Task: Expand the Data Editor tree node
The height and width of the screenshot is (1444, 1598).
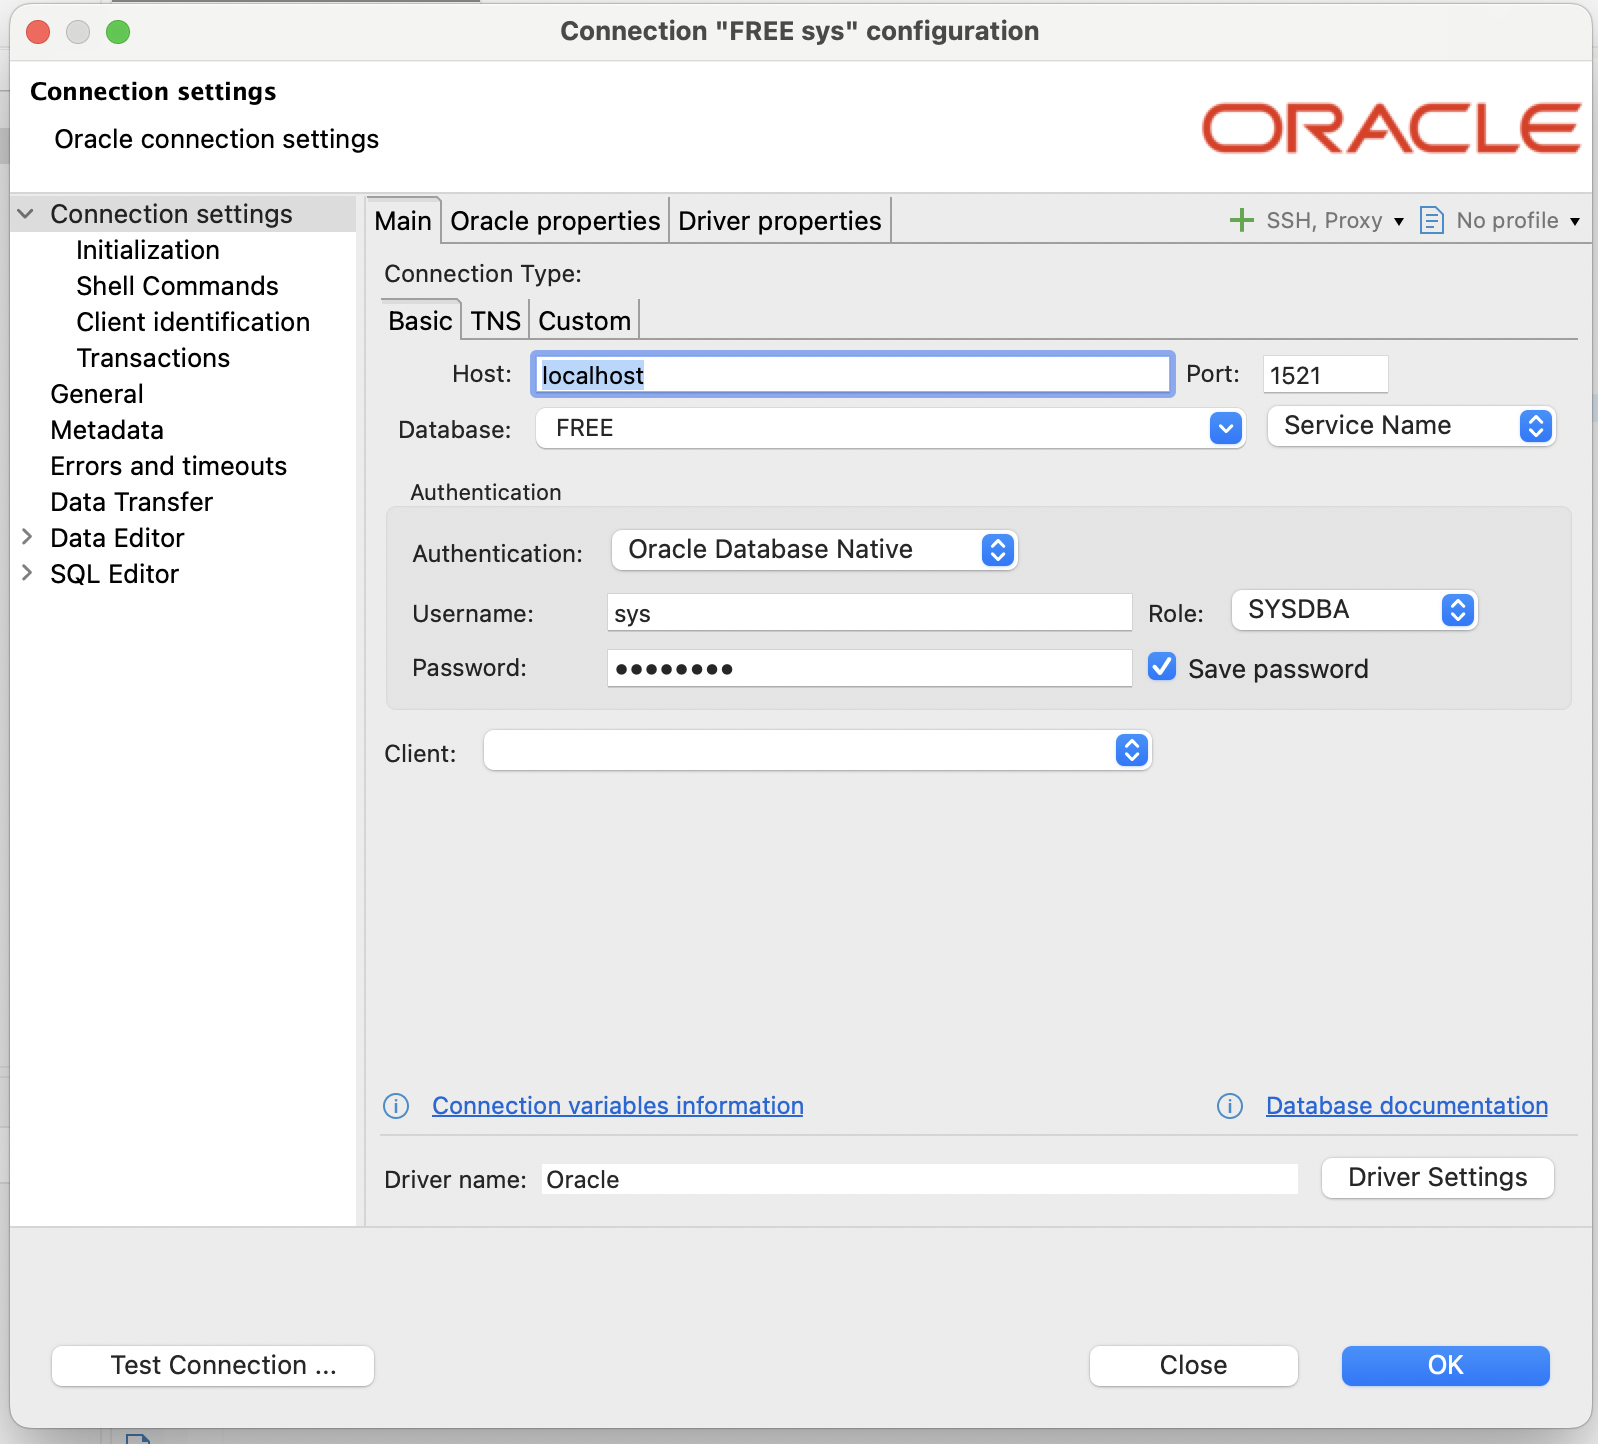Action: tap(27, 537)
